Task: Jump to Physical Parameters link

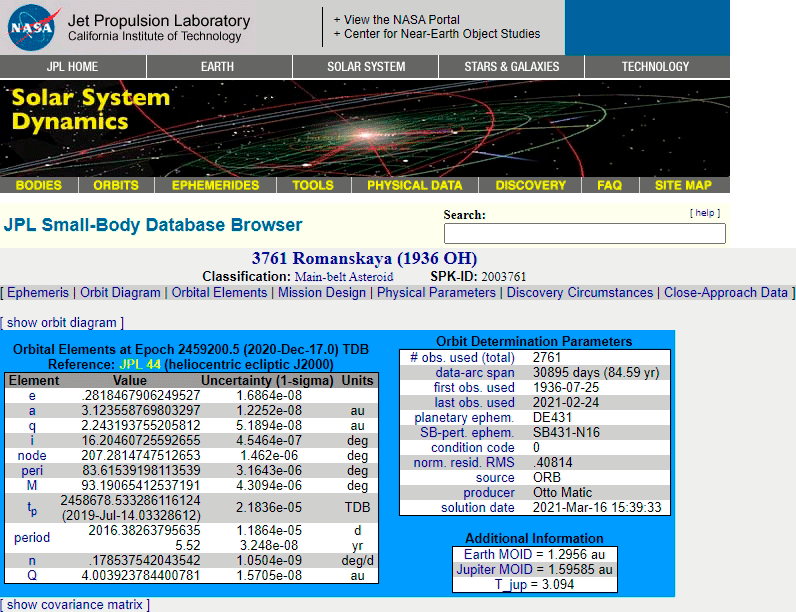Action: tap(436, 293)
